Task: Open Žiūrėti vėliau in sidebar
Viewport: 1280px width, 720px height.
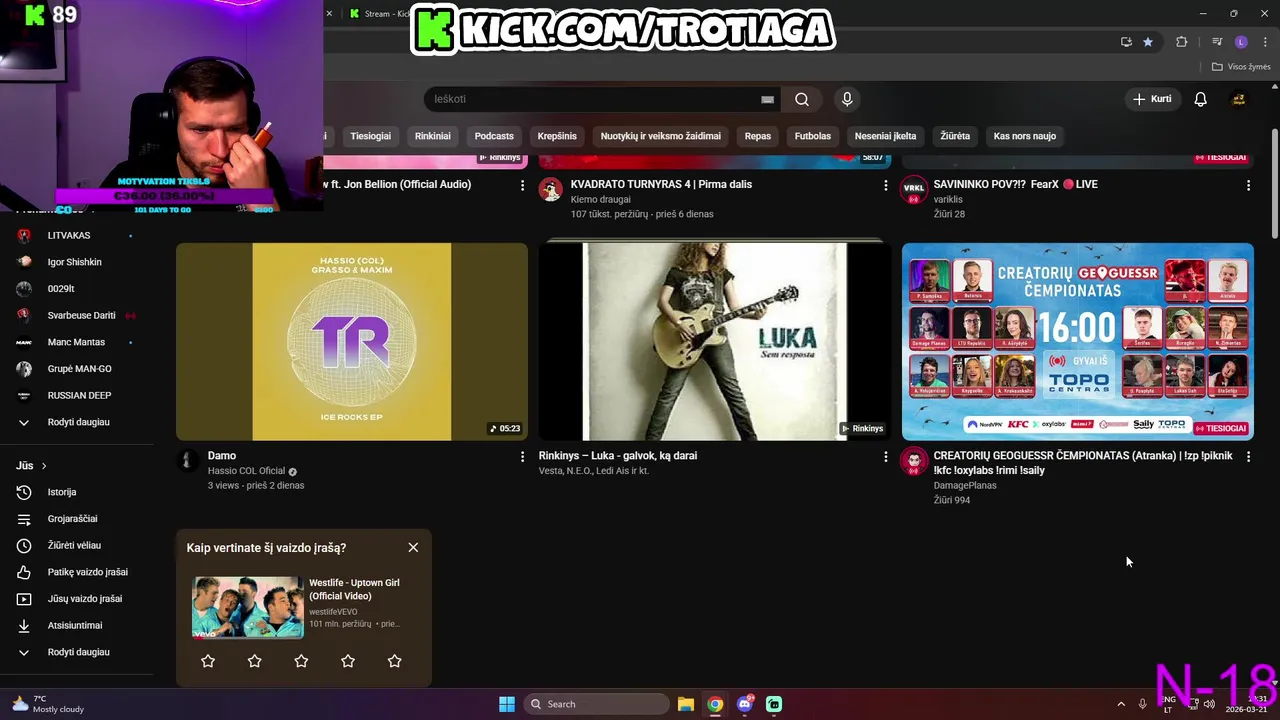Action: click(76, 546)
